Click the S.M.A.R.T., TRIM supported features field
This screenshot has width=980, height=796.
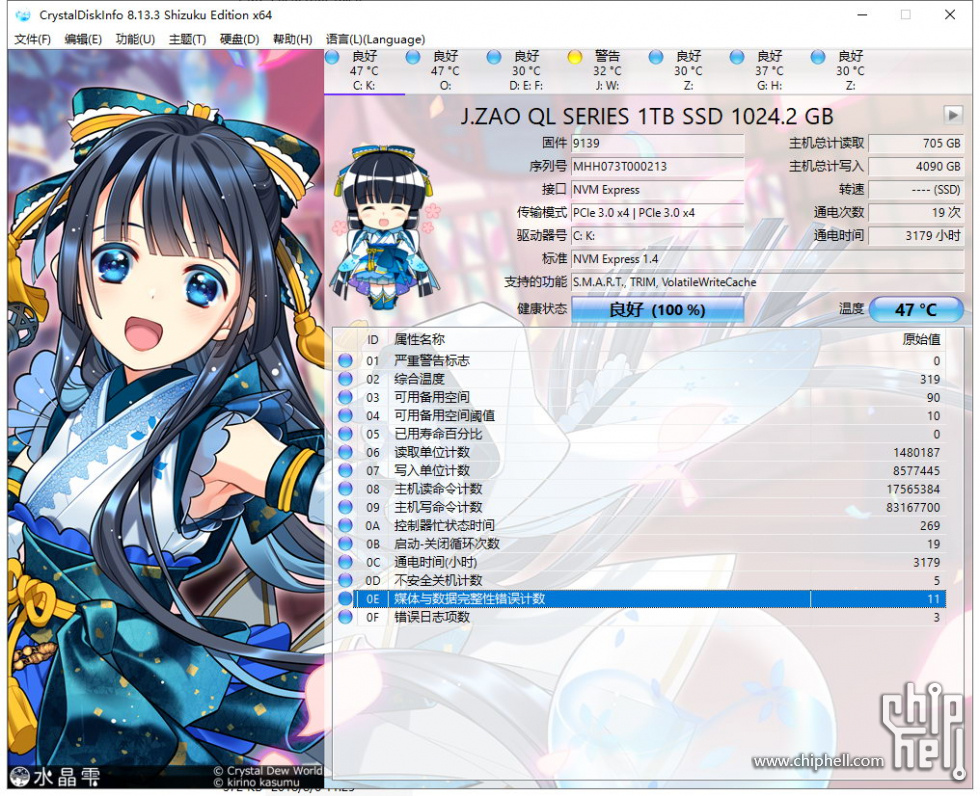point(768,282)
